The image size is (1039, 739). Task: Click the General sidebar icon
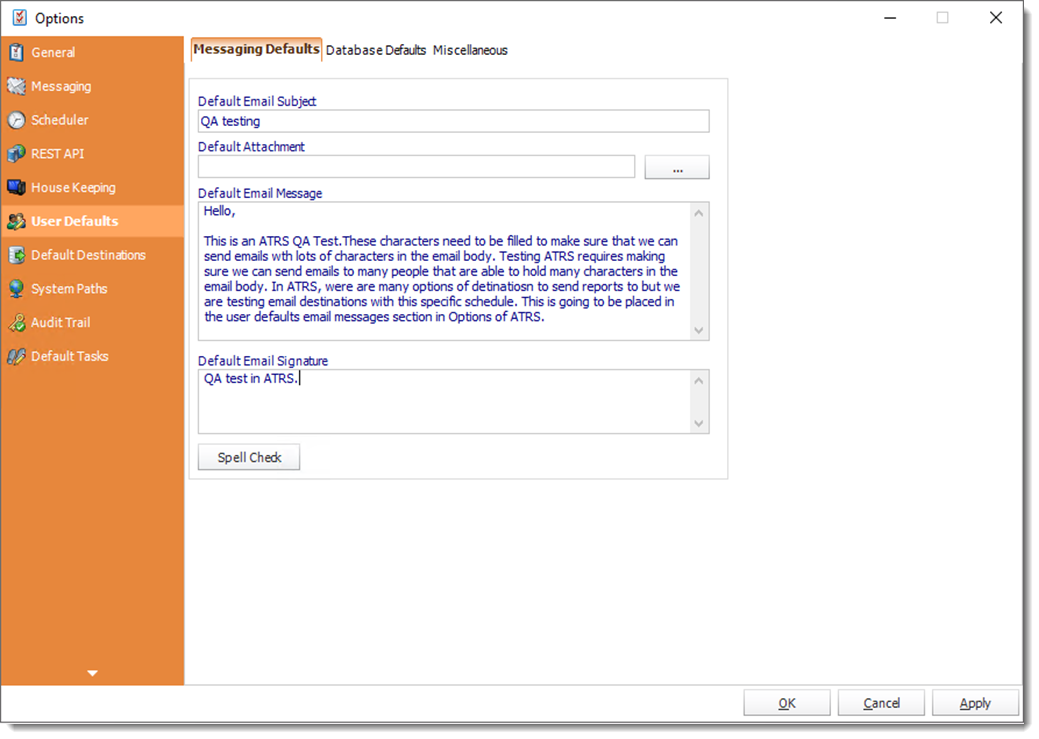coord(16,53)
